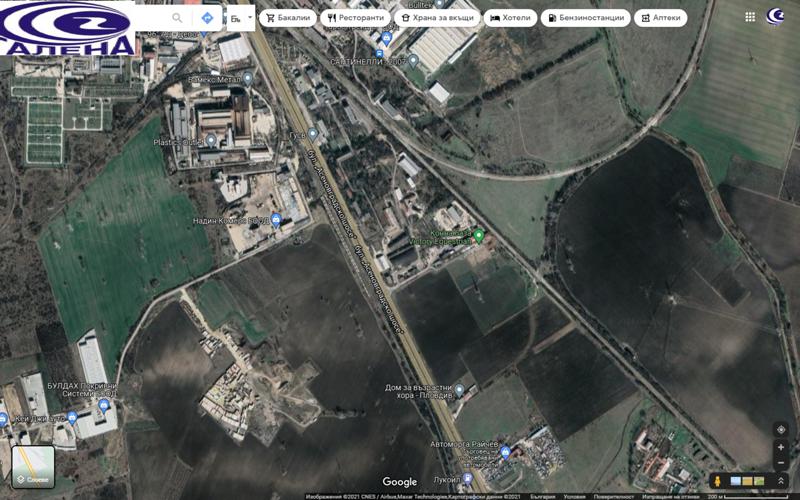This screenshot has height=500, width=800.
Task: Click the САНТИНЕЛЛИ - 2007 label
Action: (x=368, y=62)
